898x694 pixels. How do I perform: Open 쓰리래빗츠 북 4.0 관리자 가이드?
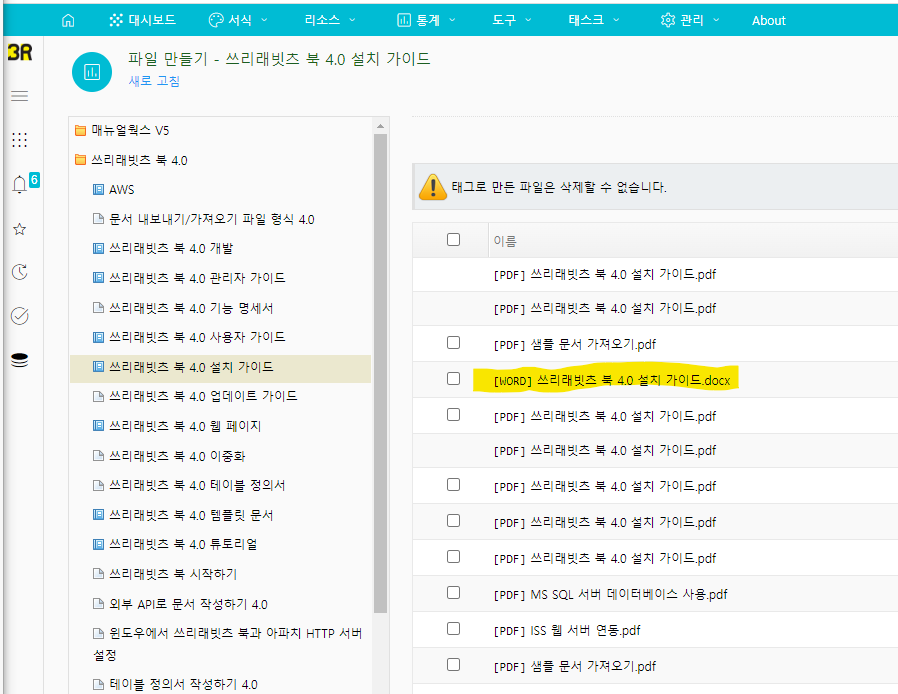(197, 278)
